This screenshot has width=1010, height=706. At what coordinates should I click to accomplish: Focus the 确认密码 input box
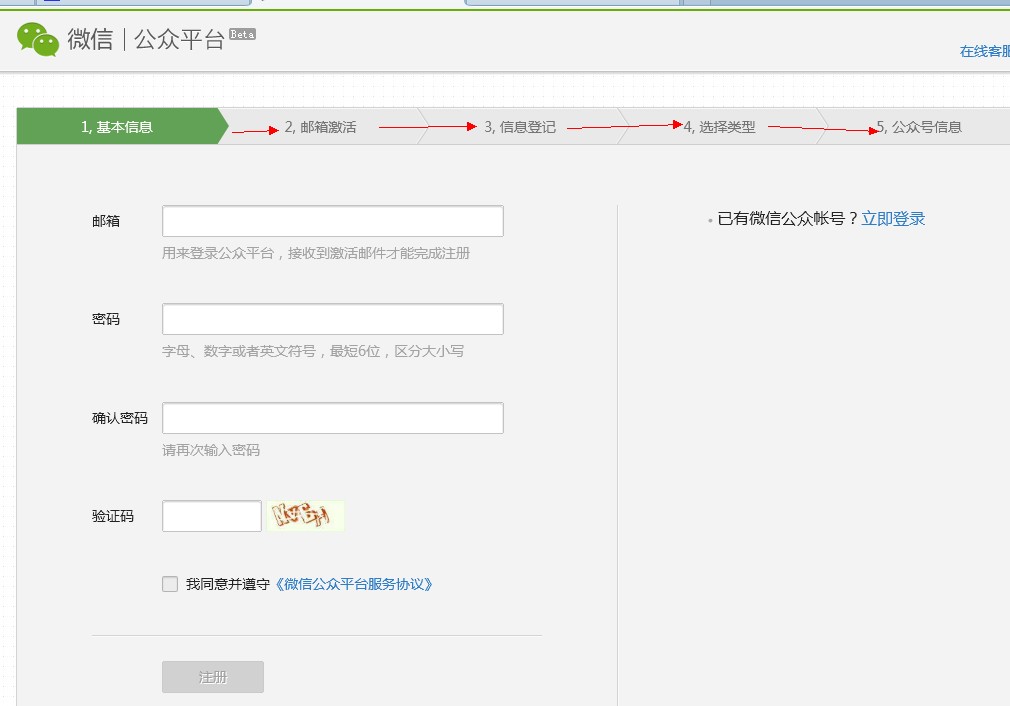coord(332,418)
